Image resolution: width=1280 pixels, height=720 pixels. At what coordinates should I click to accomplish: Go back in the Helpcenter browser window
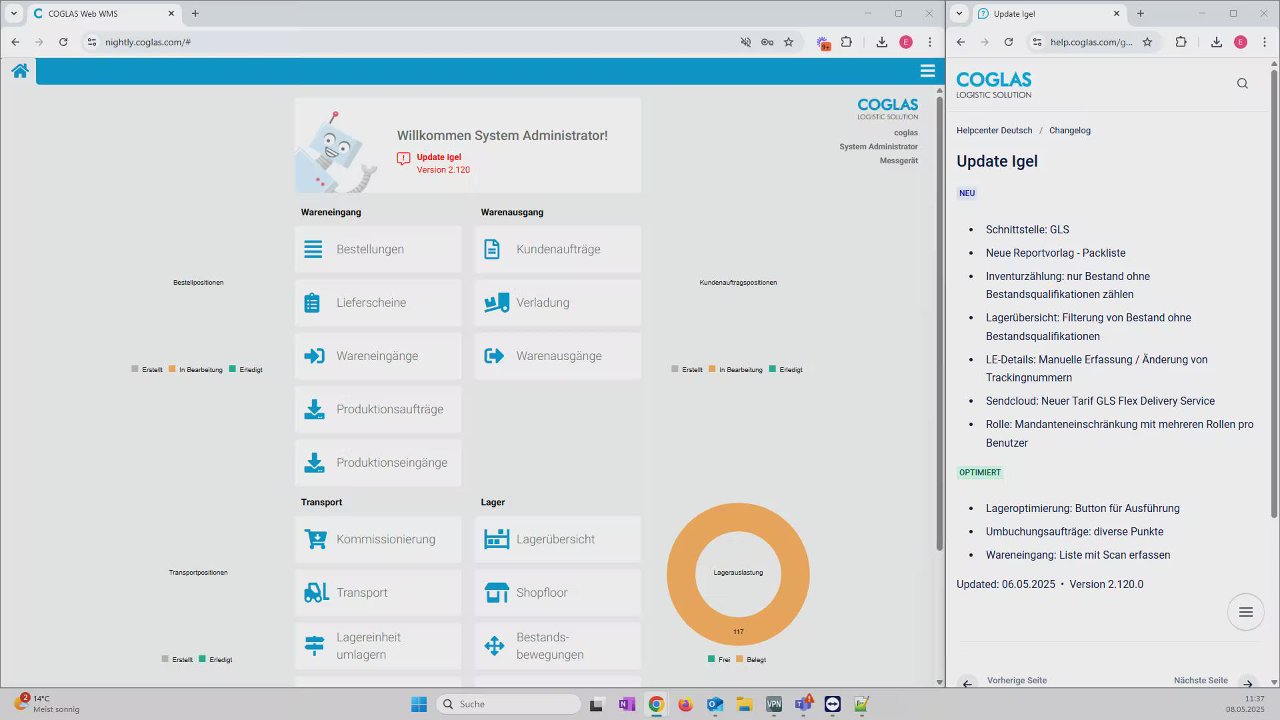(x=961, y=42)
